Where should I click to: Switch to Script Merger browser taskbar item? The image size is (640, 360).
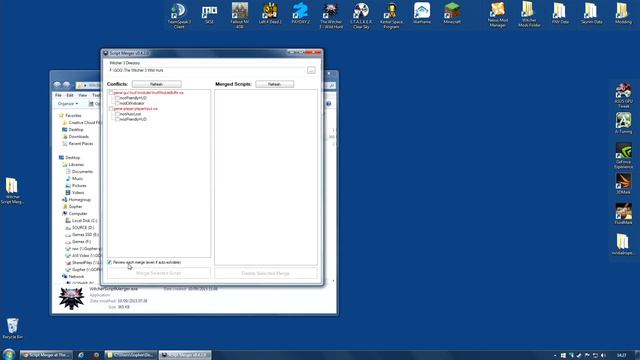click(46, 355)
